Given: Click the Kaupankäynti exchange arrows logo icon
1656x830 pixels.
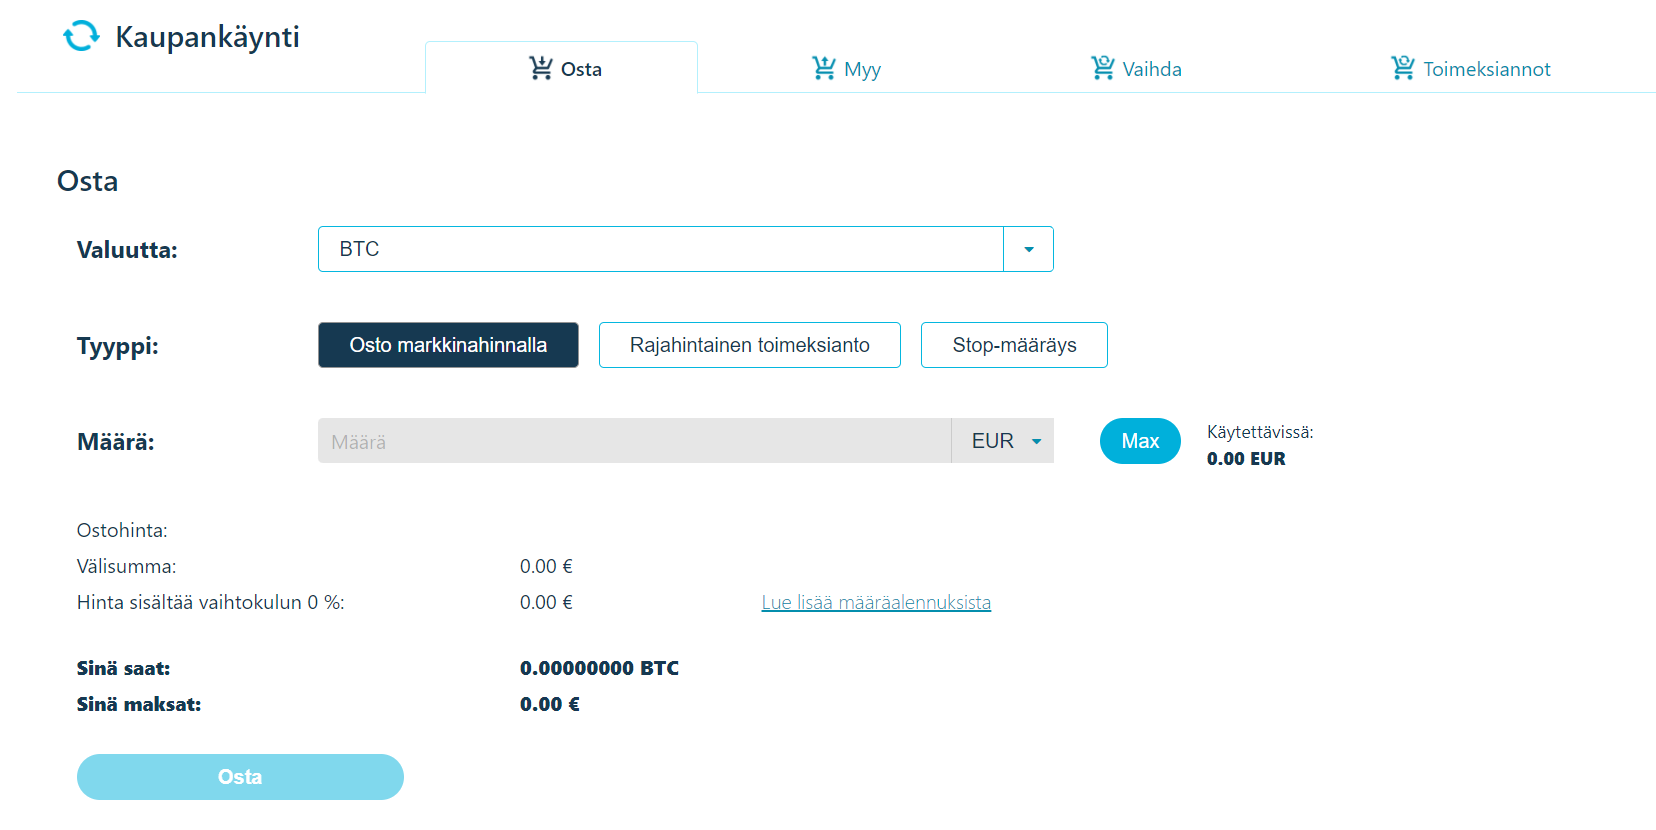Looking at the screenshot, I should [82, 36].
